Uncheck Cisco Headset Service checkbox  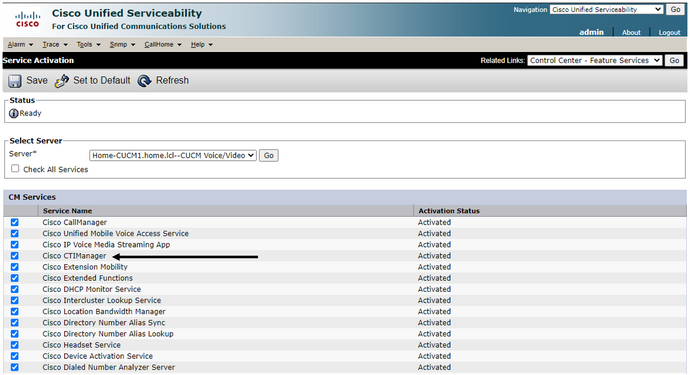point(15,345)
